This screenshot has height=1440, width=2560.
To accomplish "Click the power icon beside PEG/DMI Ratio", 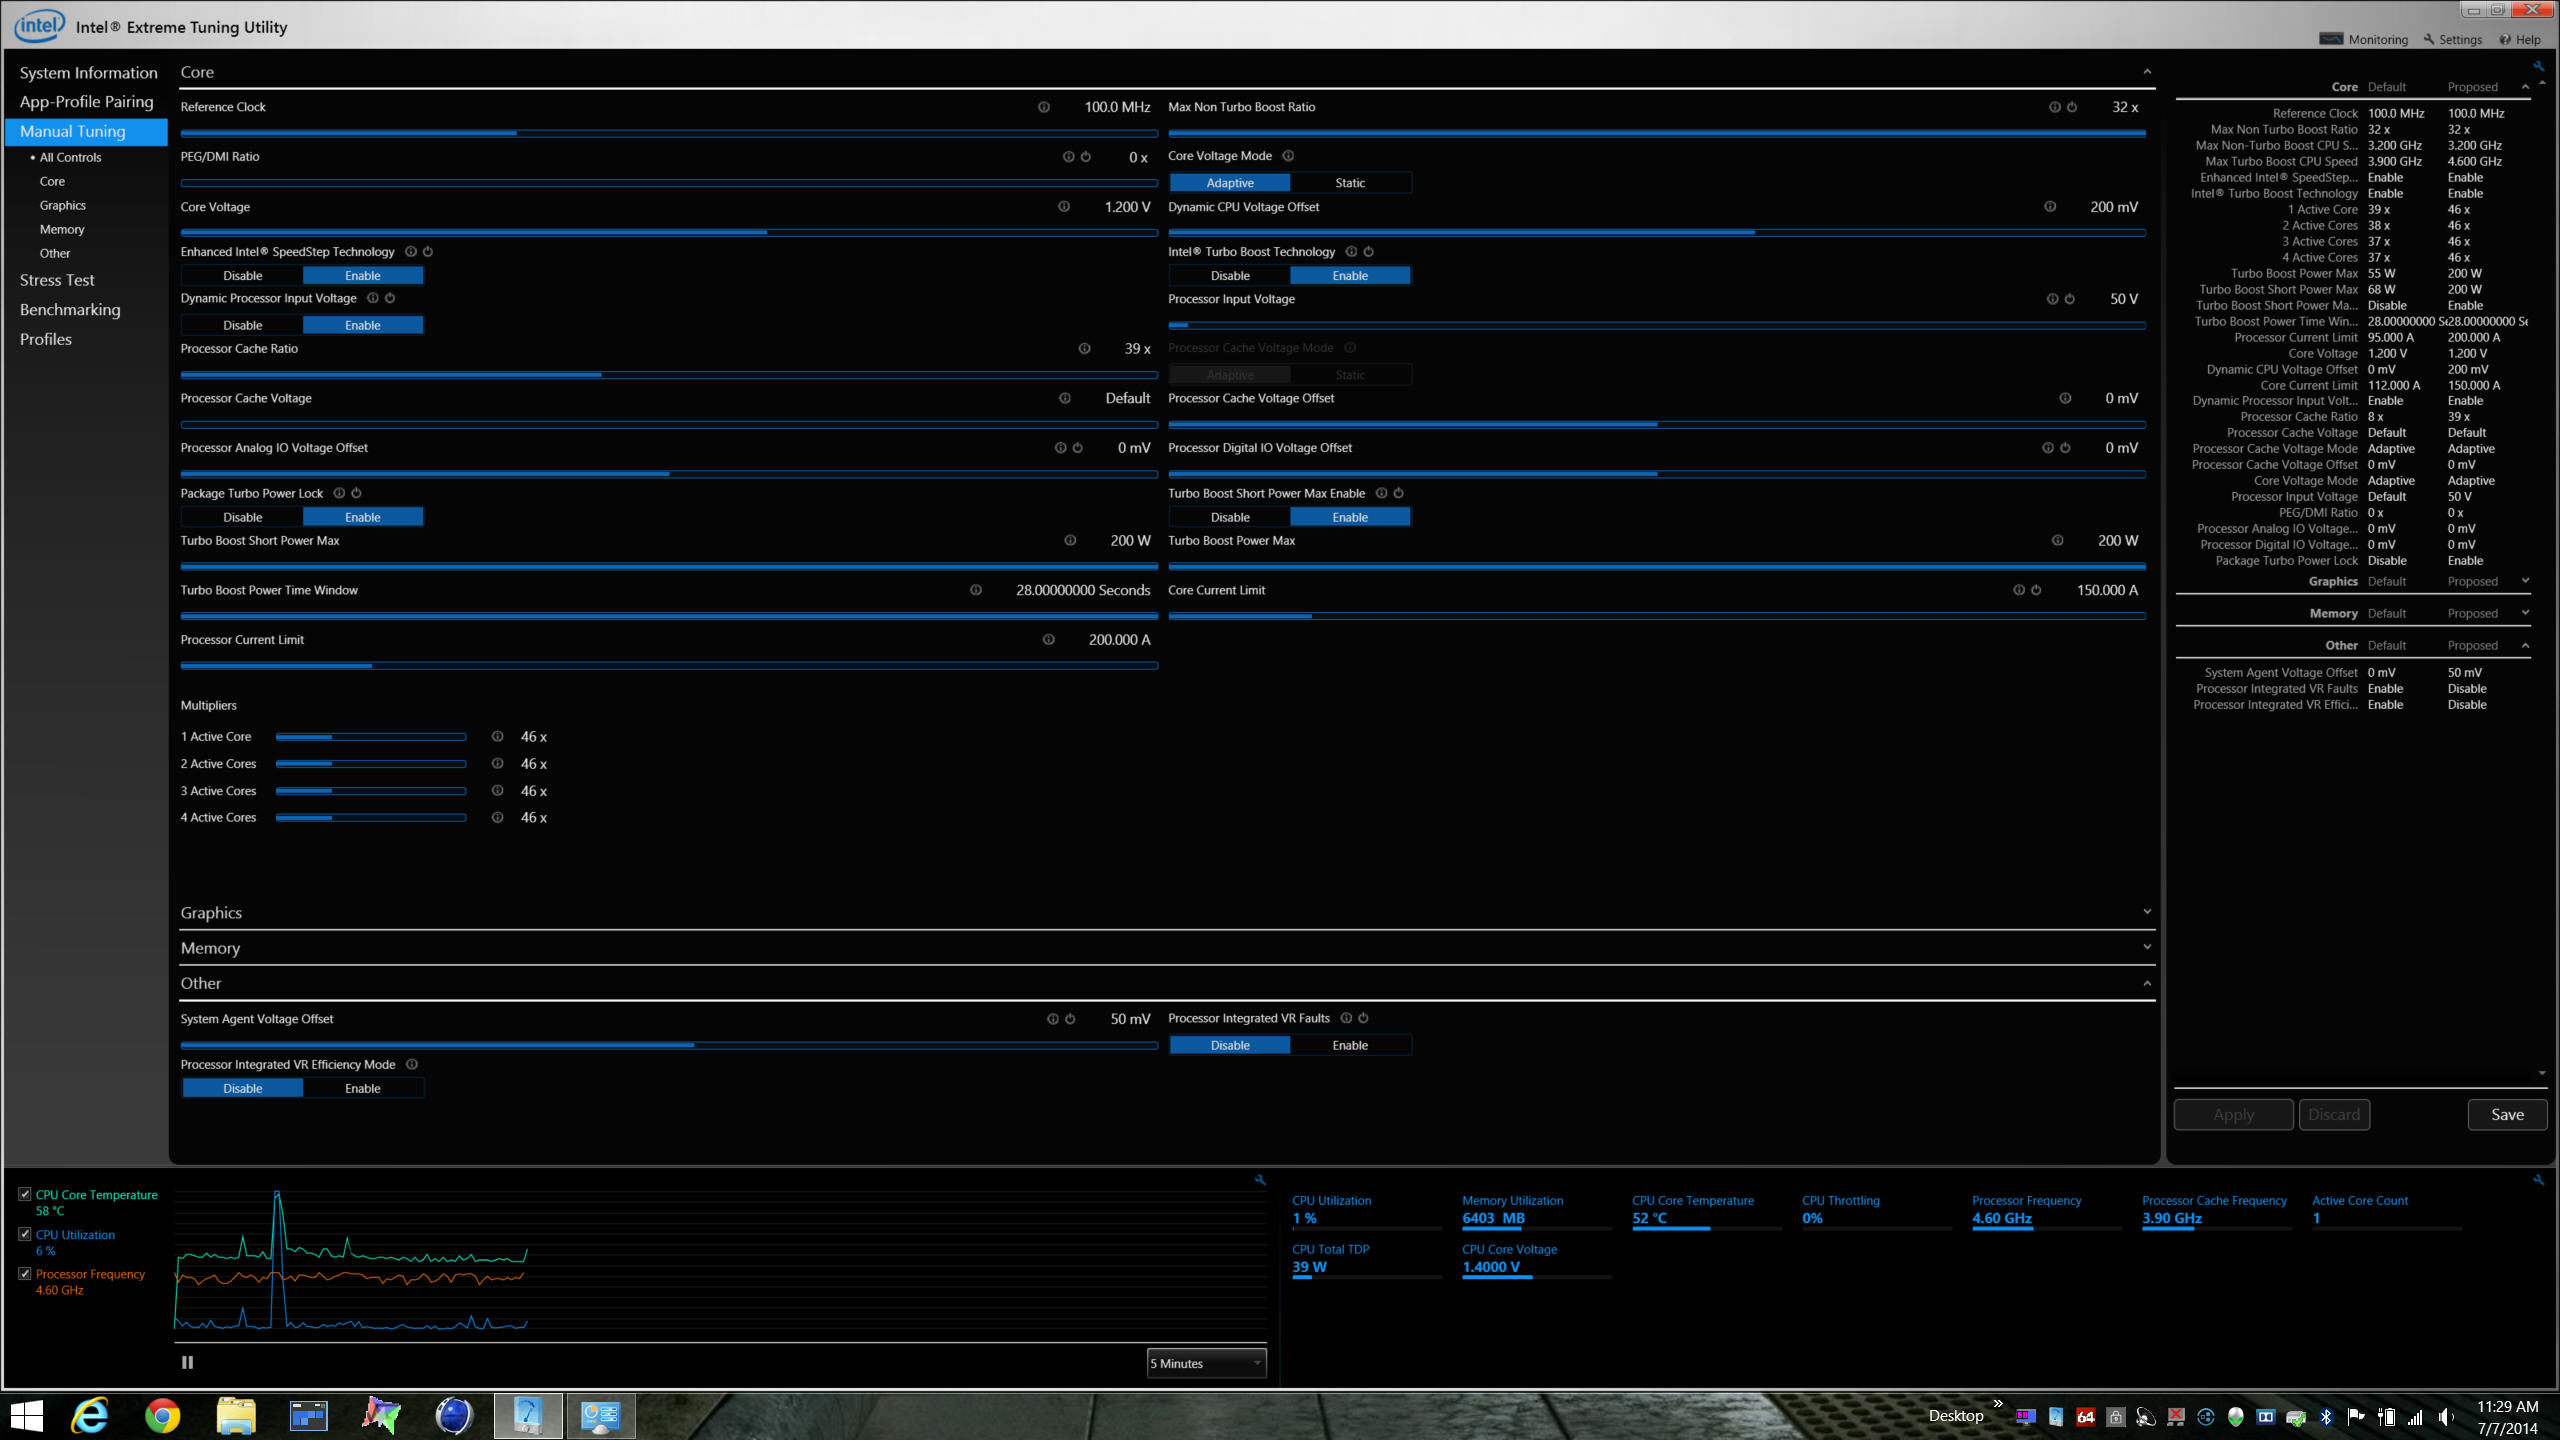I will pyautogui.click(x=1086, y=157).
